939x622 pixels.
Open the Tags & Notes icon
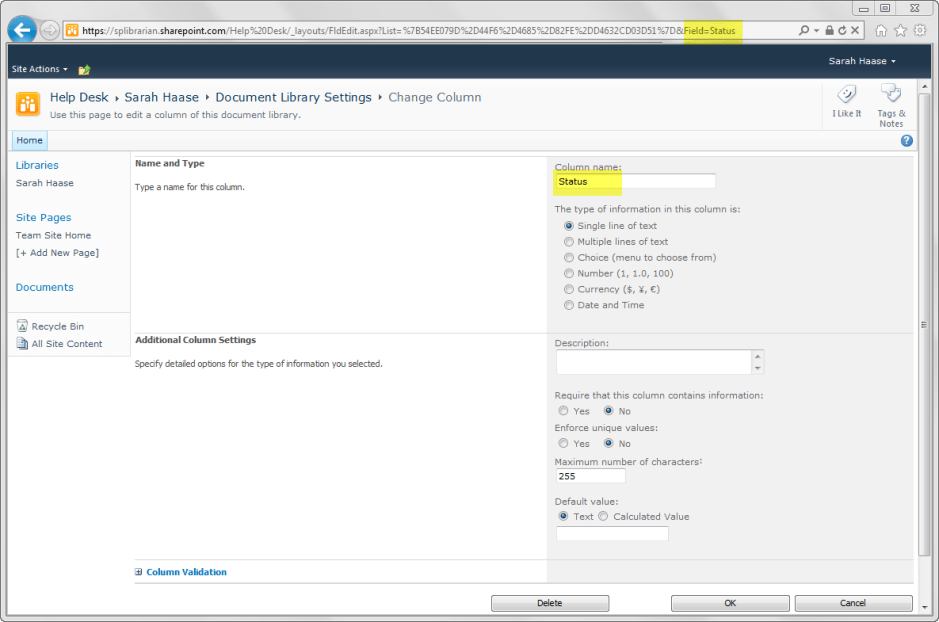(891, 95)
